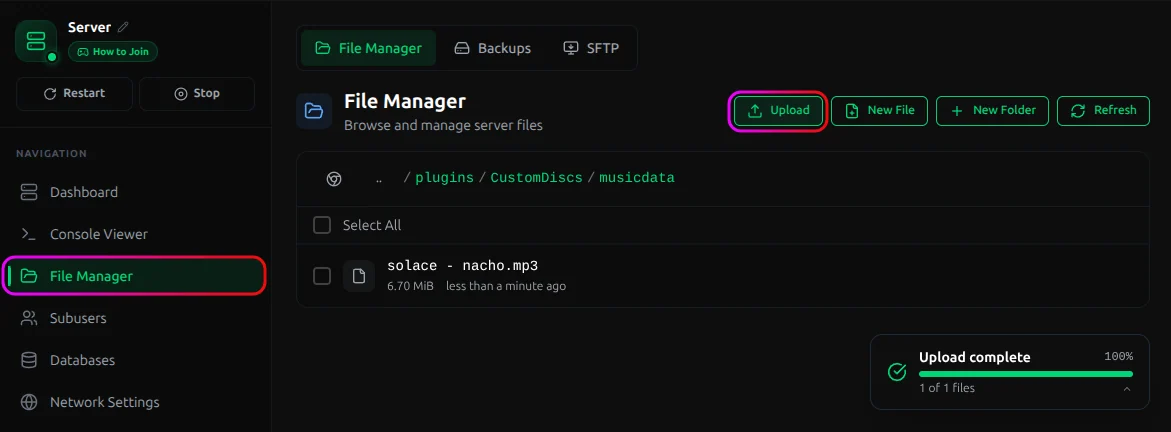Navigate to plugins folder in breadcrumb
Viewport: 1171px width, 432px height.
tap(444, 179)
